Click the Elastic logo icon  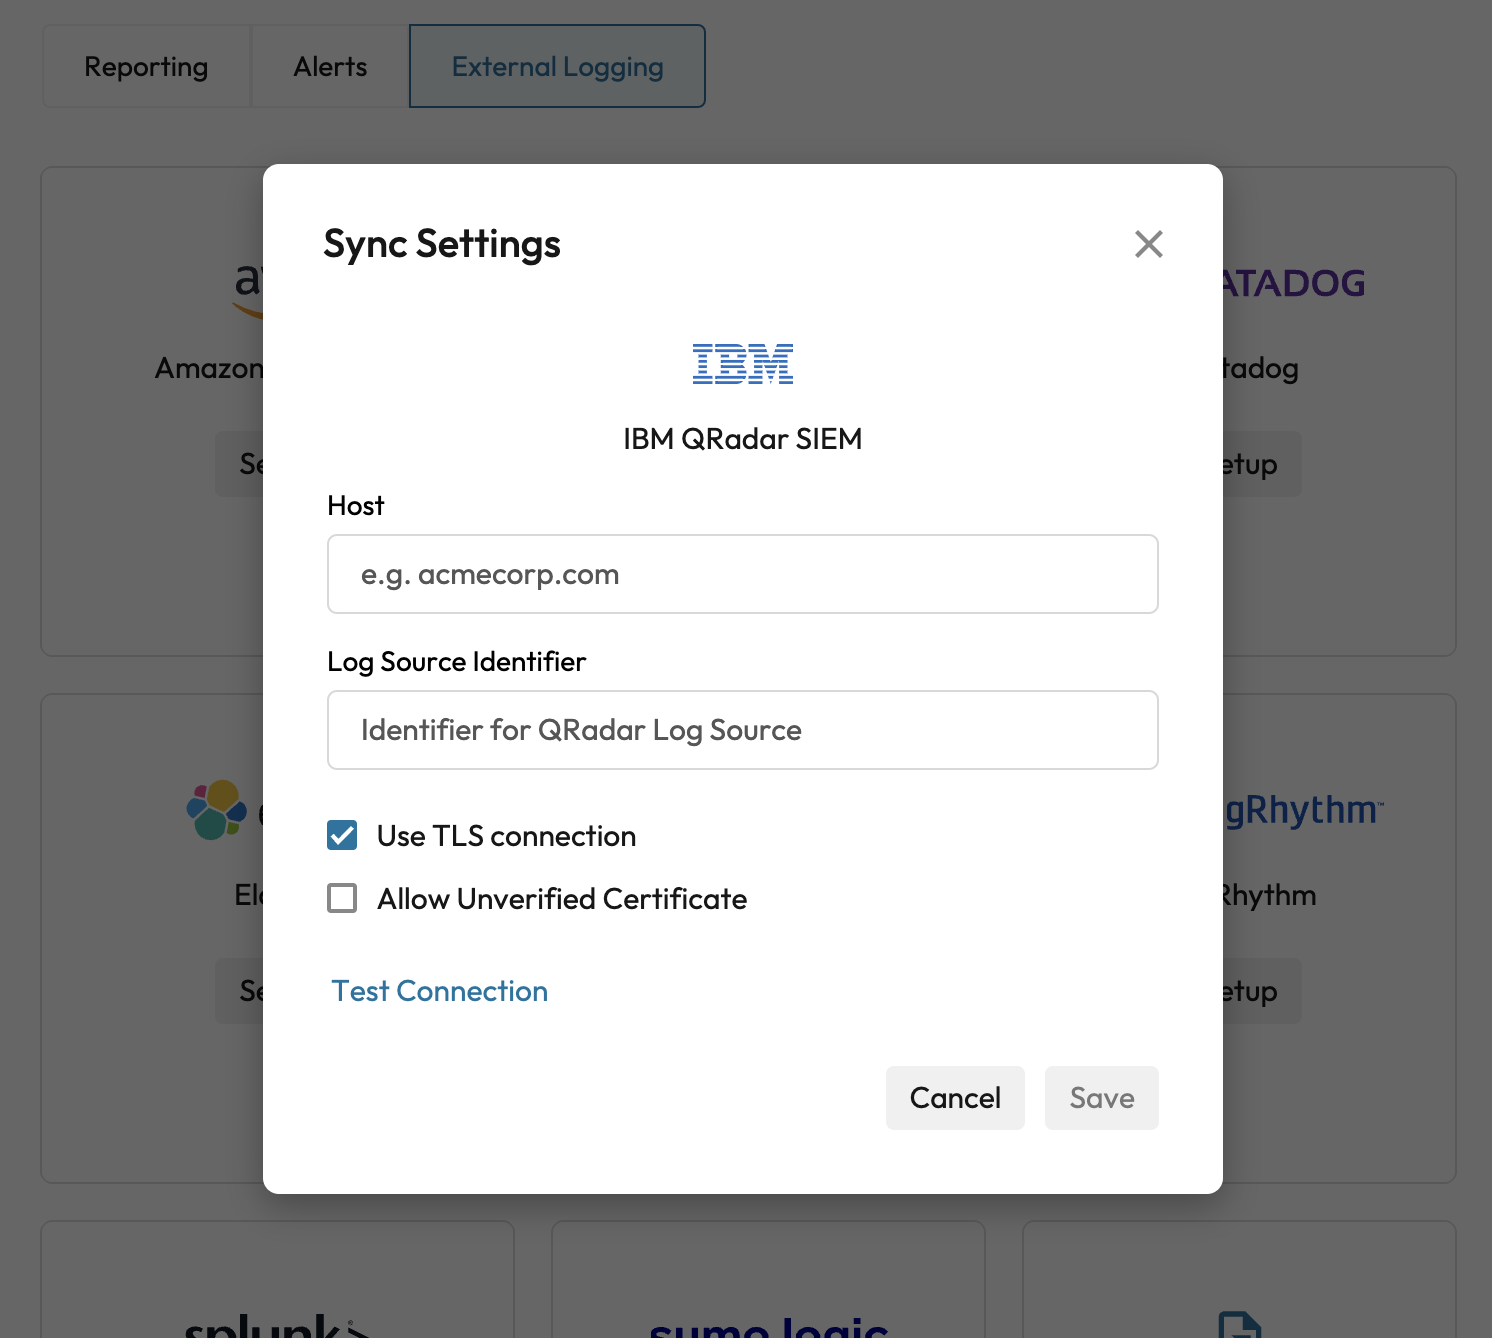216,809
